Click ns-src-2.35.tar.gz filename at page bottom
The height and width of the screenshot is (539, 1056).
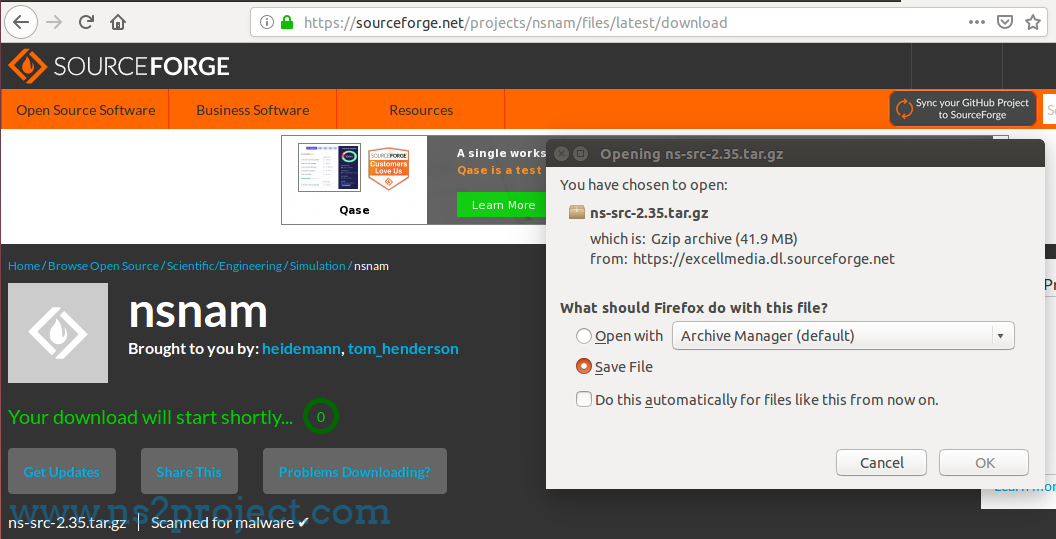pyautogui.click(x=67, y=523)
